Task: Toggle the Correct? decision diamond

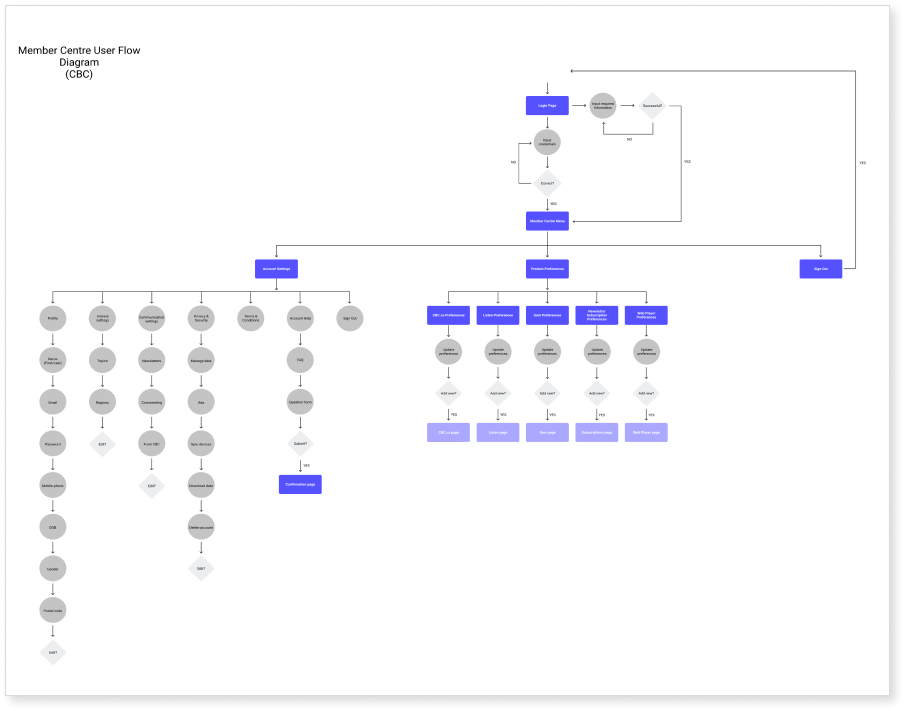Action: tap(547, 182)
